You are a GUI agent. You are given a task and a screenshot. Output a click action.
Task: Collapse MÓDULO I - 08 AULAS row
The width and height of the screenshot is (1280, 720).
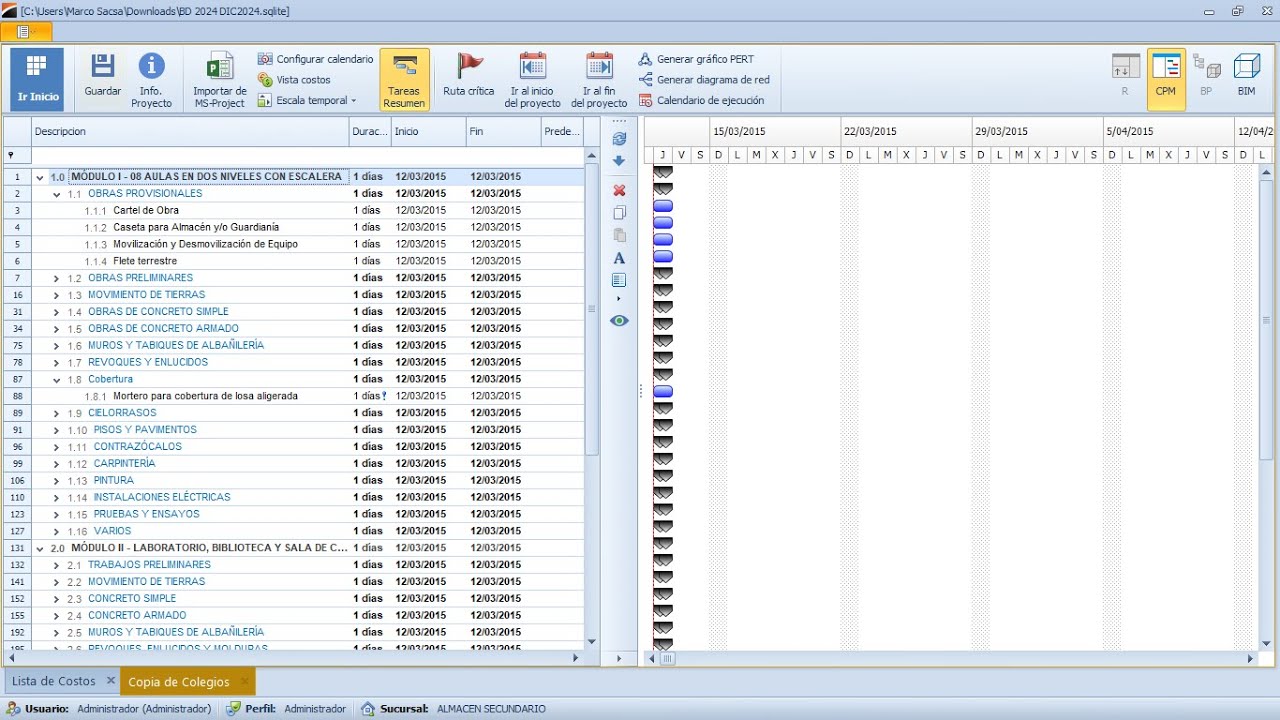coord(40,177)
